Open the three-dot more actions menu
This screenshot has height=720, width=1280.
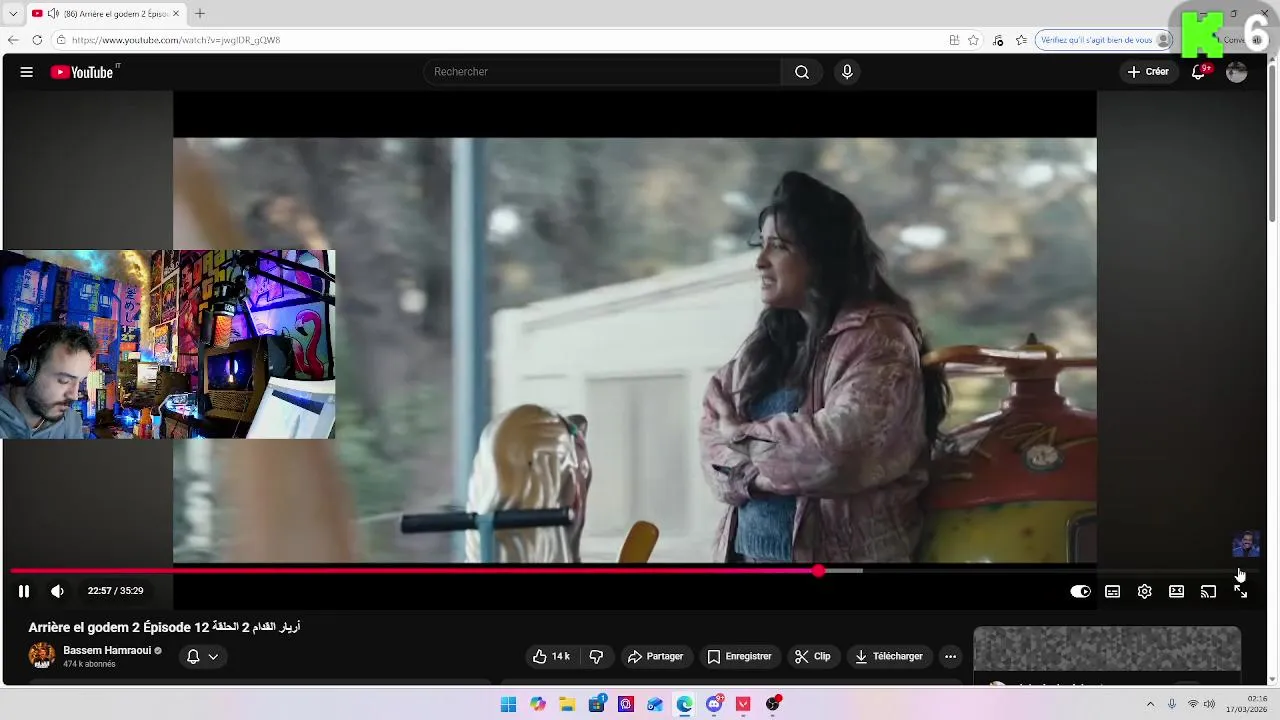(x=950, y=656)
